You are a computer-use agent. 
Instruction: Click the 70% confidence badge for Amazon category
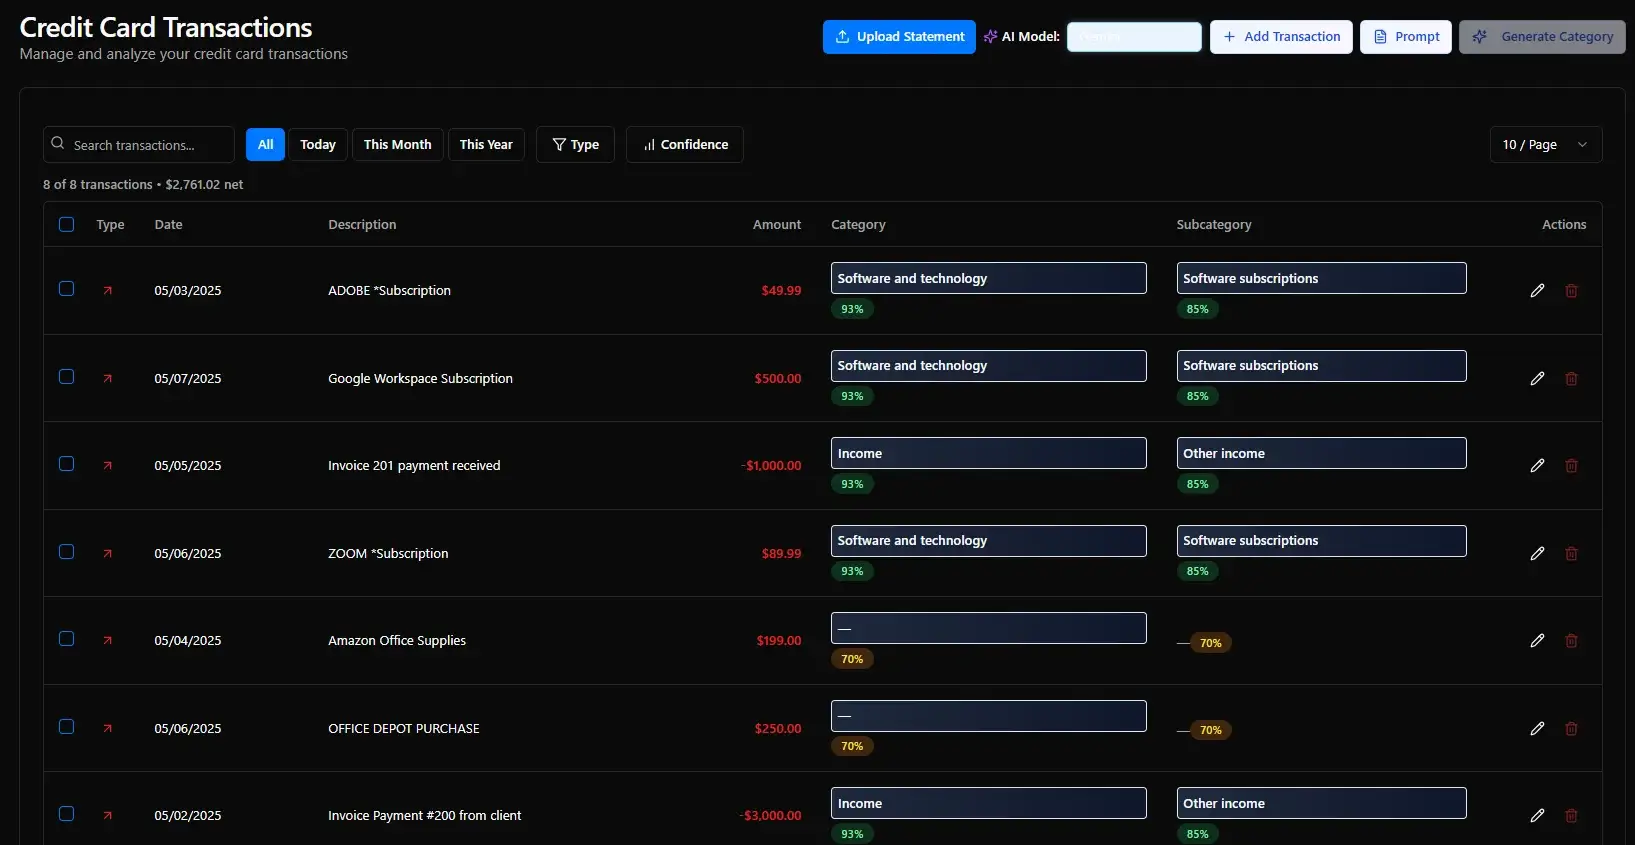pos(852,659)
